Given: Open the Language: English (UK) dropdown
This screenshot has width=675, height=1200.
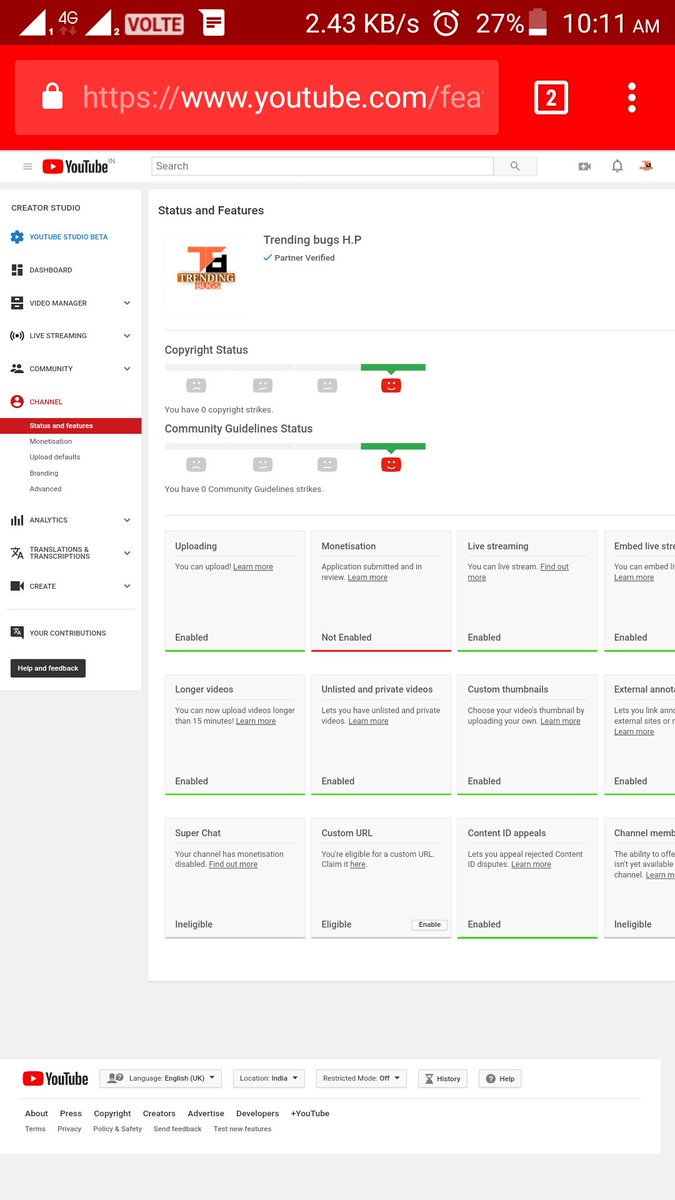Looking at the screenshot, I should 160,1079.
